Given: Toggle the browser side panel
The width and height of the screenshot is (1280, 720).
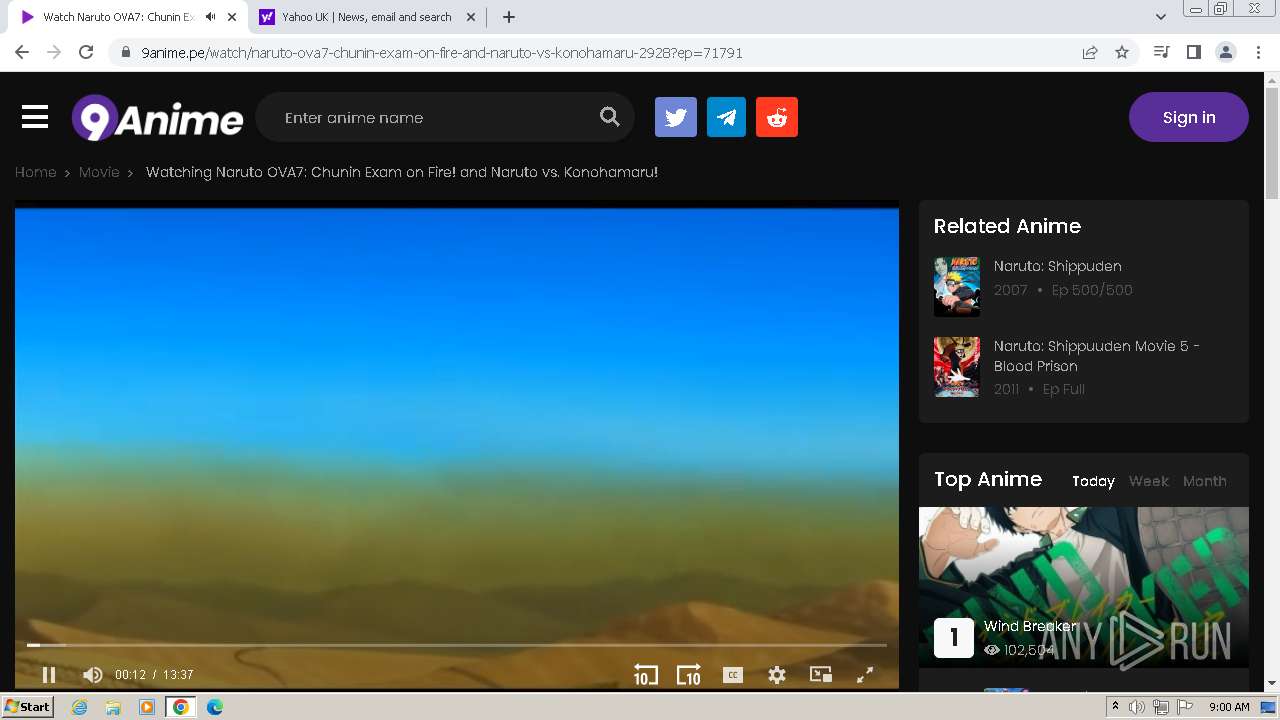Looking at the screenshot, I should tap(1193, 52).
